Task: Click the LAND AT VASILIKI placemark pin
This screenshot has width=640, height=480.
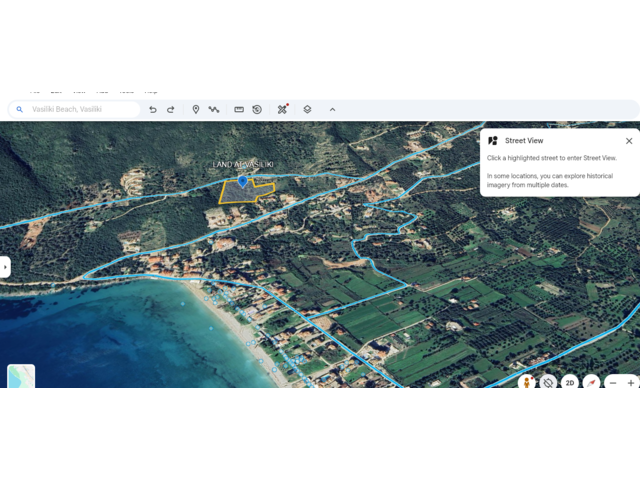Action: [242, 181]
